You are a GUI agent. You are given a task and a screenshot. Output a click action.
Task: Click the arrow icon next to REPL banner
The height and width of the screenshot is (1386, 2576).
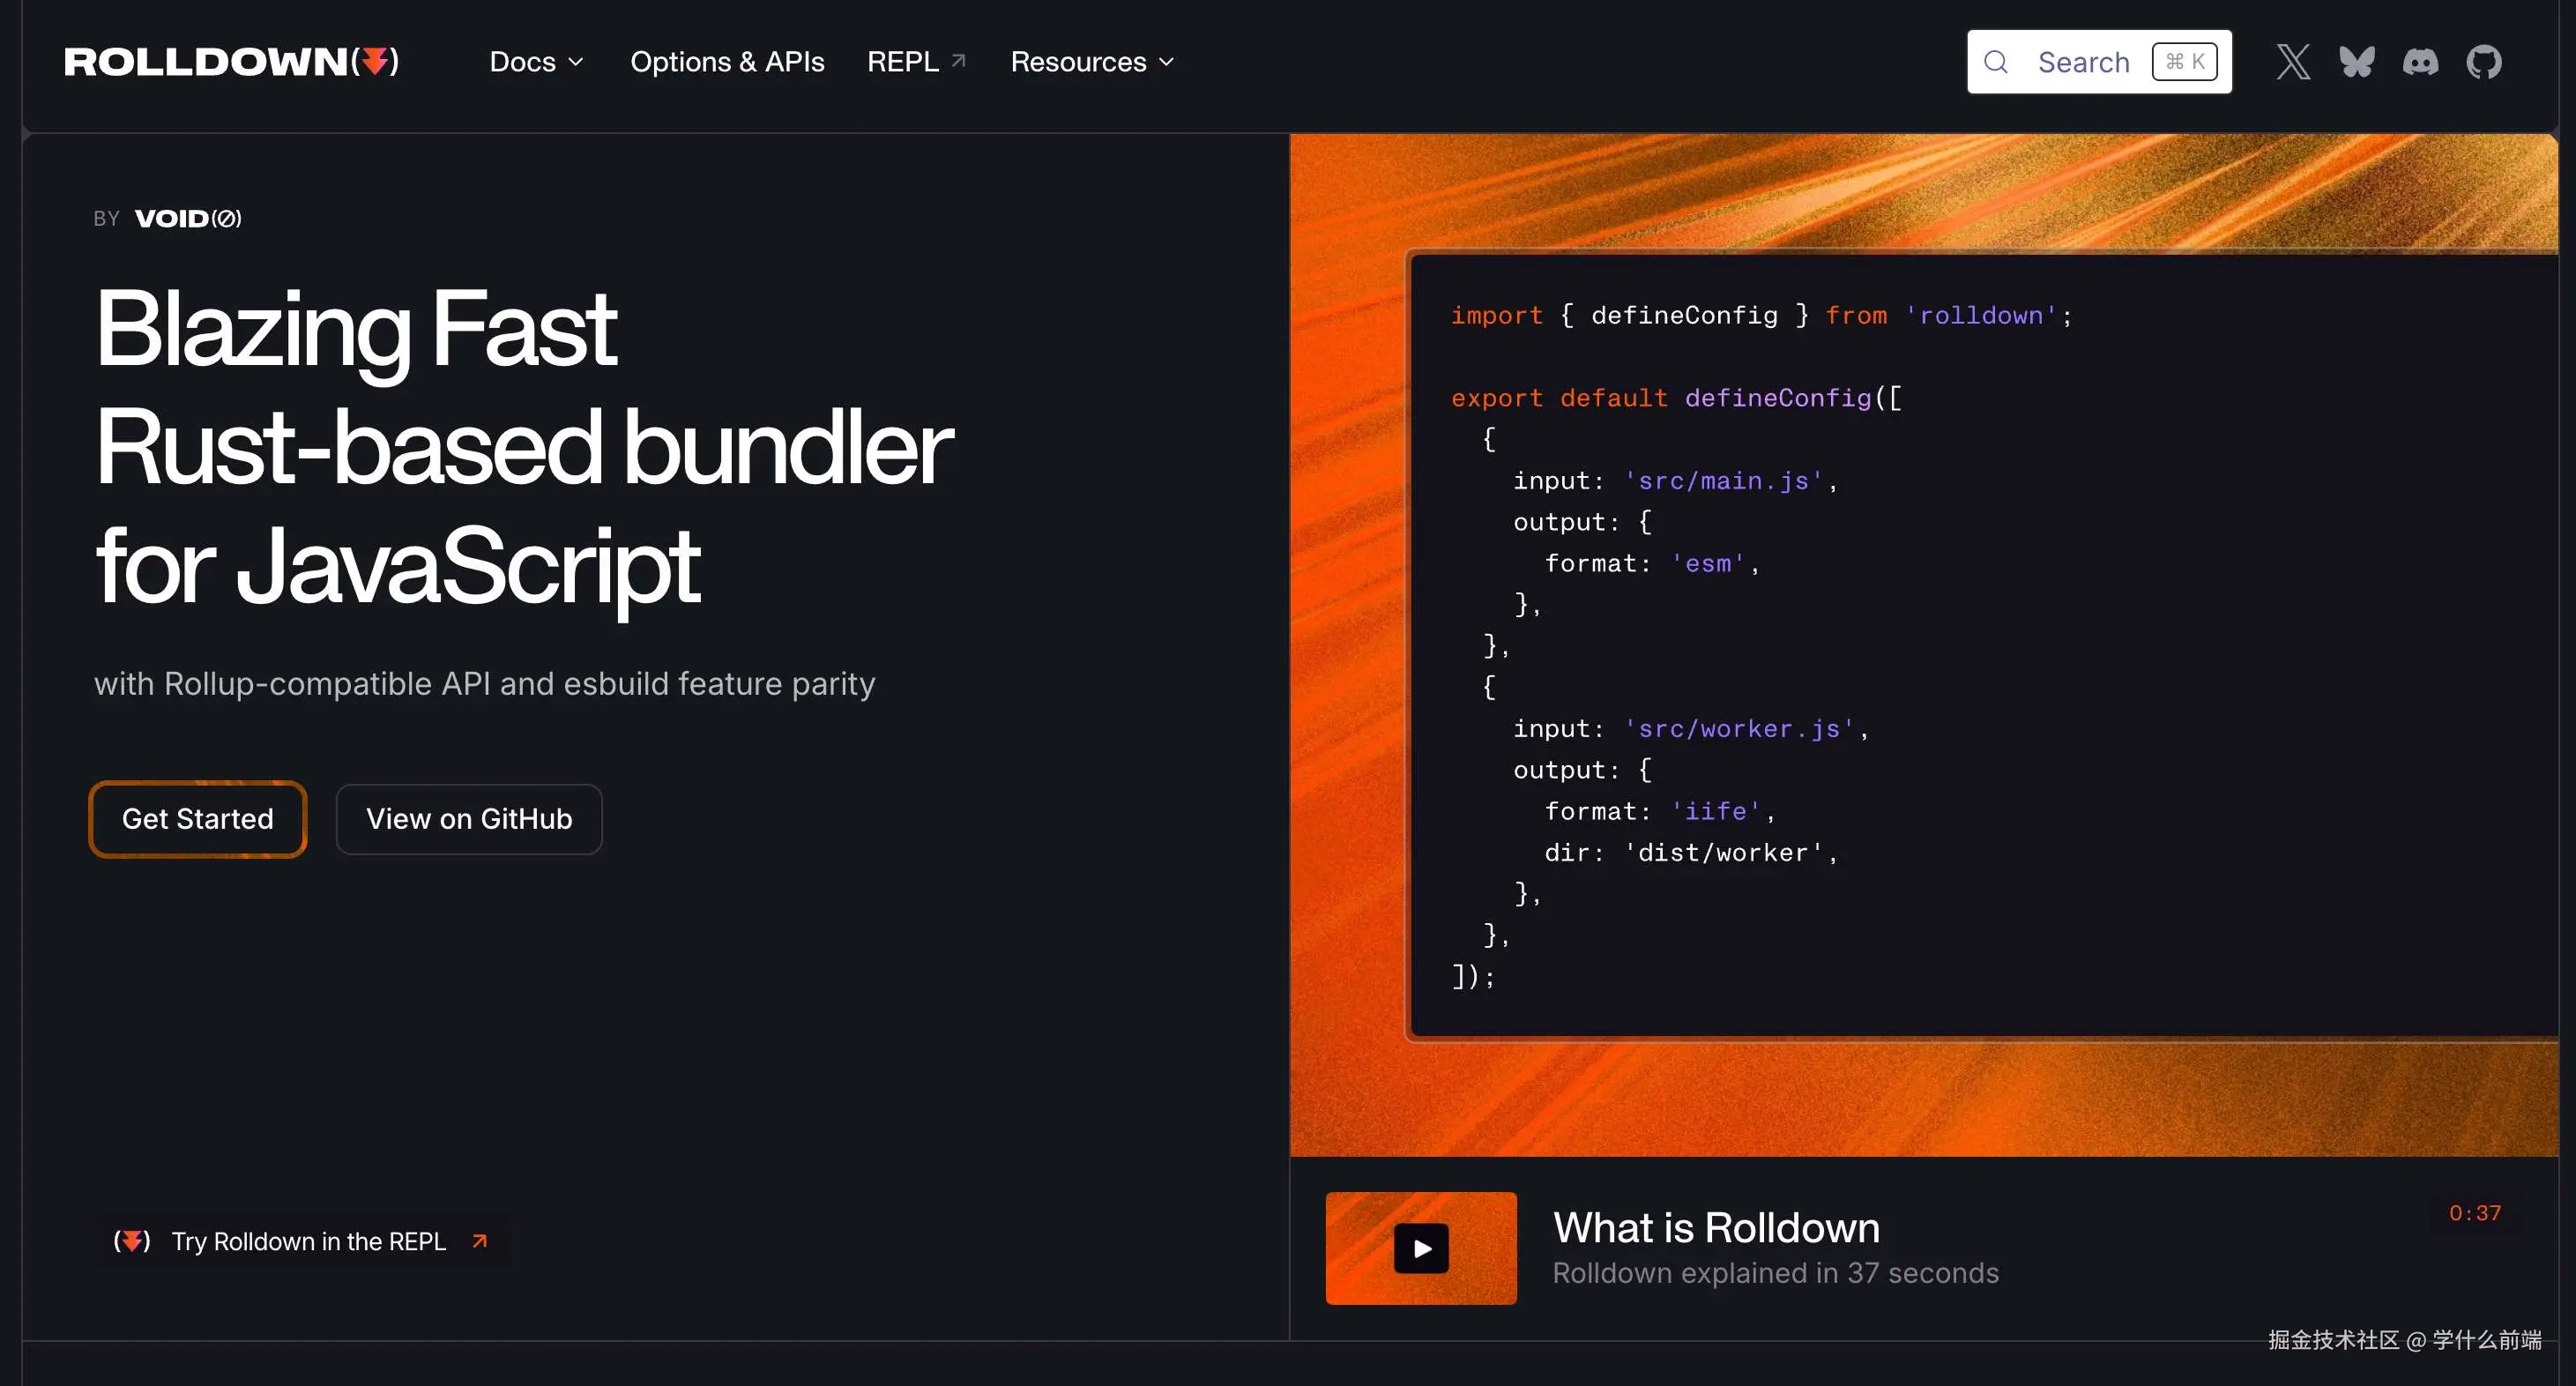pyautogui.click(x=480, y=1241)
